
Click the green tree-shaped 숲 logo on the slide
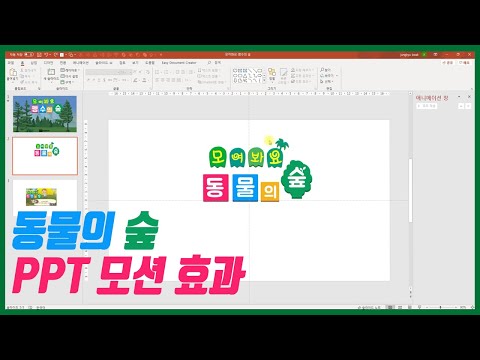[296, 179]
